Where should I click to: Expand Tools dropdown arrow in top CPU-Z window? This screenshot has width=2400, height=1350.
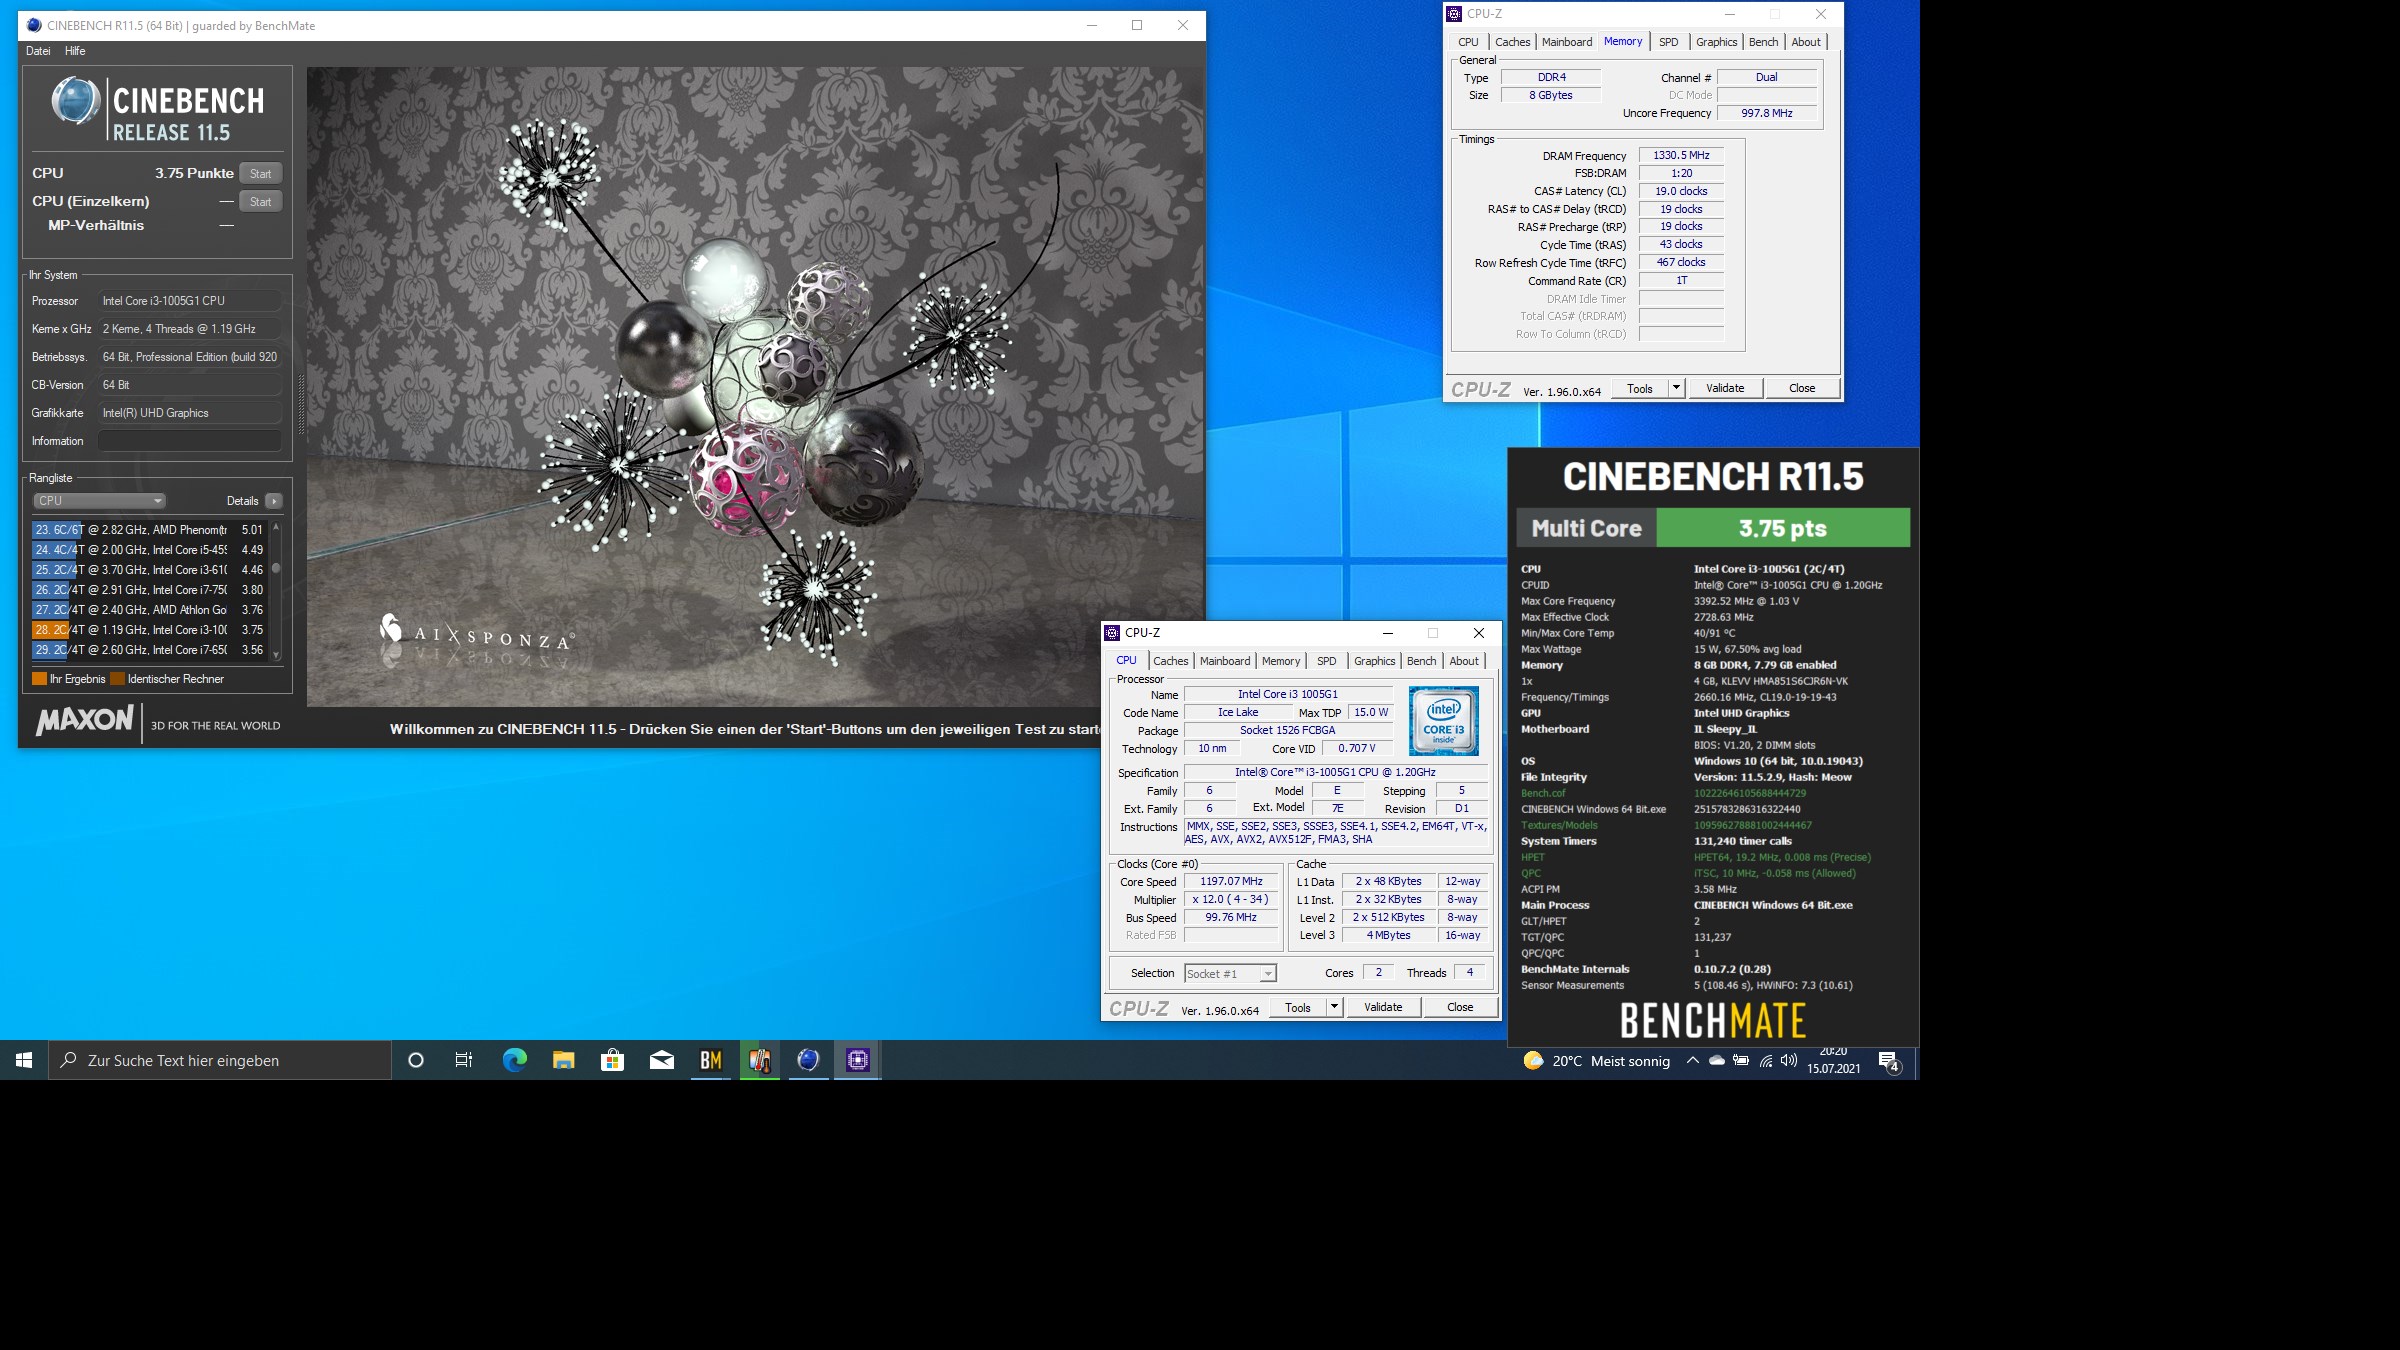click(1676, 388)
